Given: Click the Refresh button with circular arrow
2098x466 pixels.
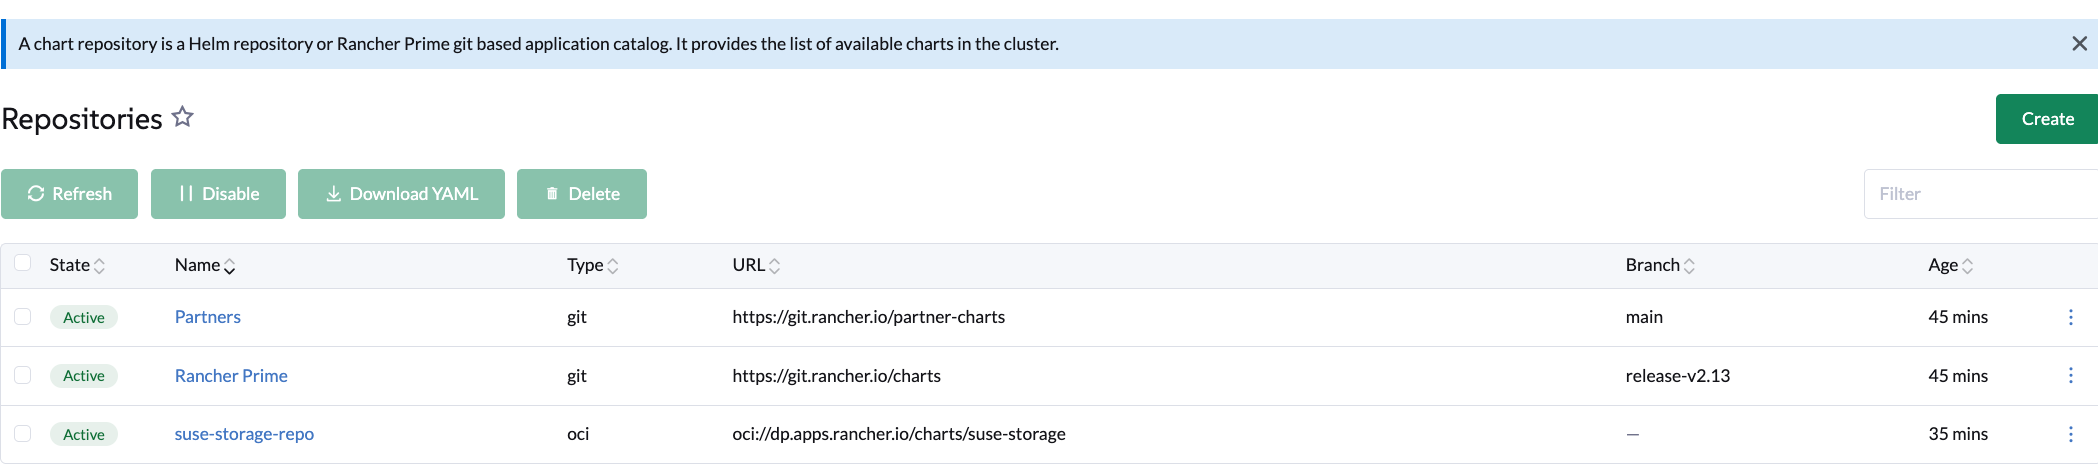Looking at the screenshot, I should click(69, 194).
